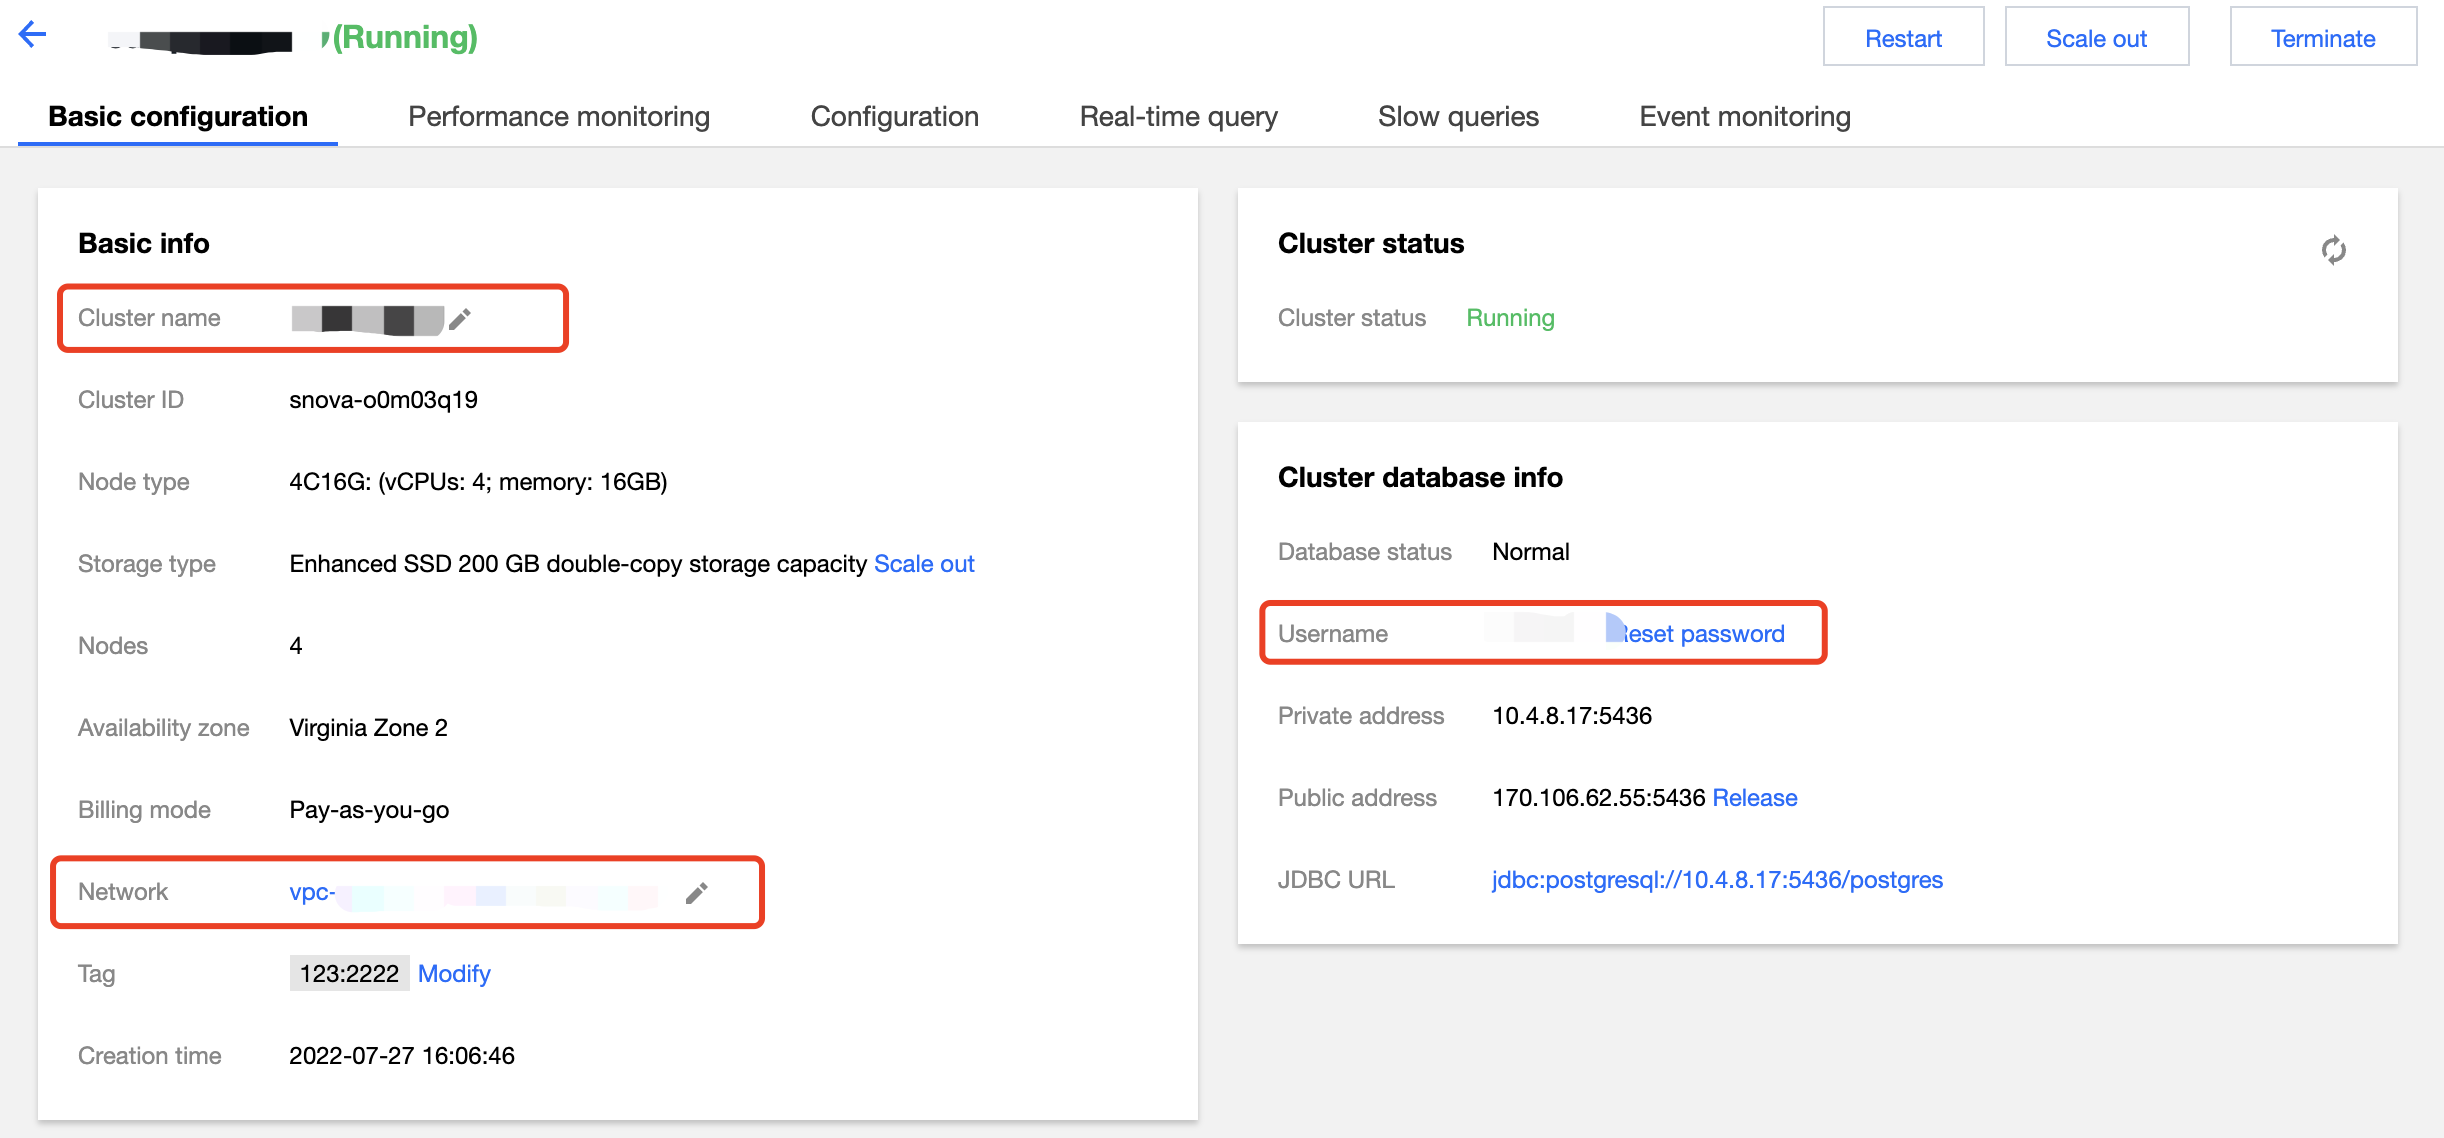
Task: Click the Reset password link
Action: coord(1702,634)
